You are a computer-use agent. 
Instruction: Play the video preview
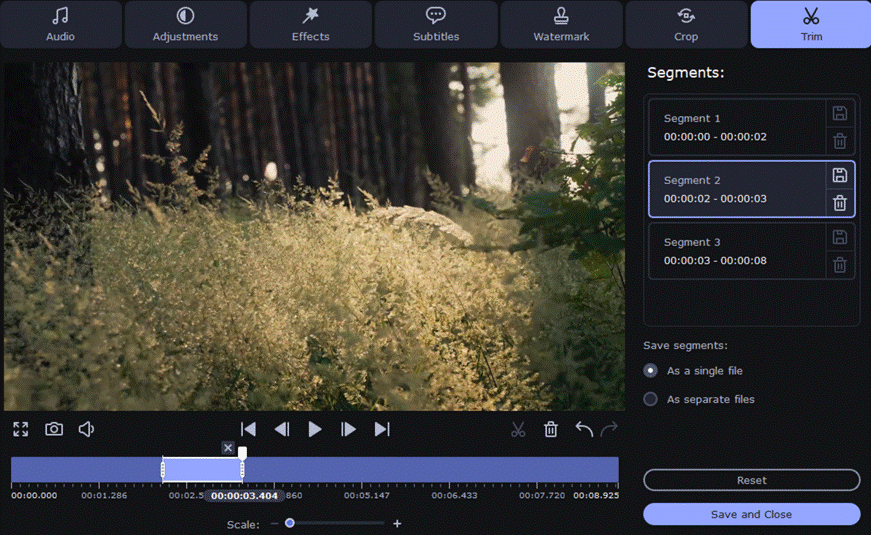tap(315, 429)
